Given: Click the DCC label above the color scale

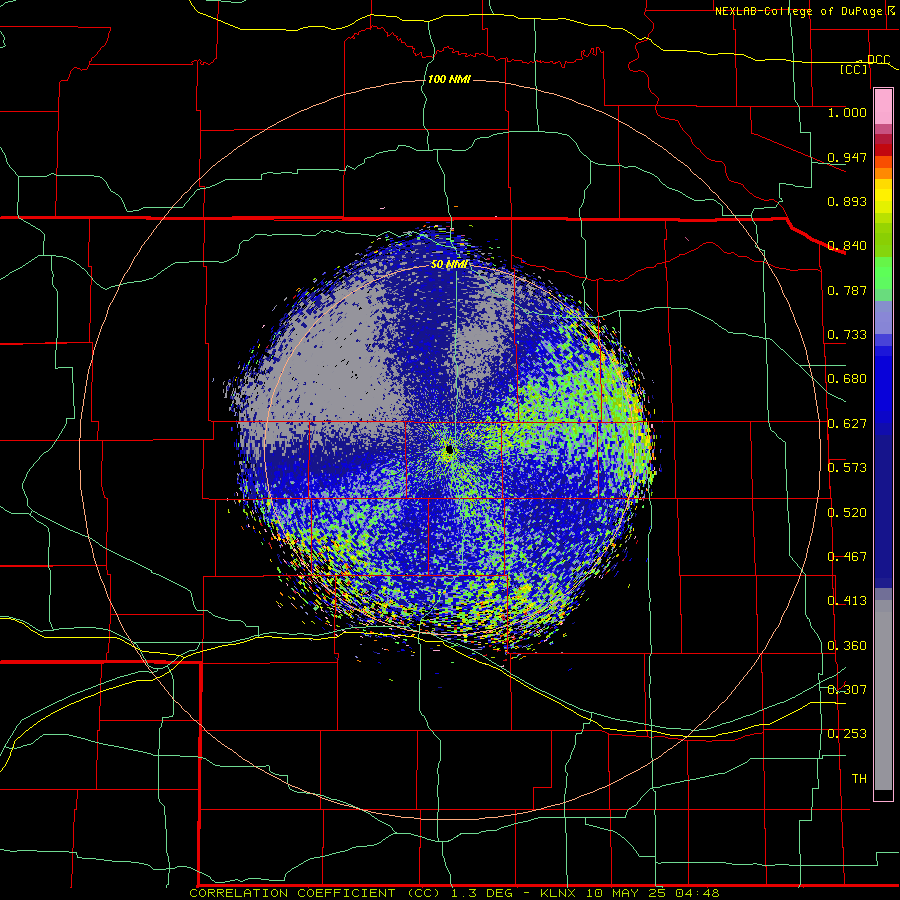Looking at the screenshot, I should pos(878,60).
